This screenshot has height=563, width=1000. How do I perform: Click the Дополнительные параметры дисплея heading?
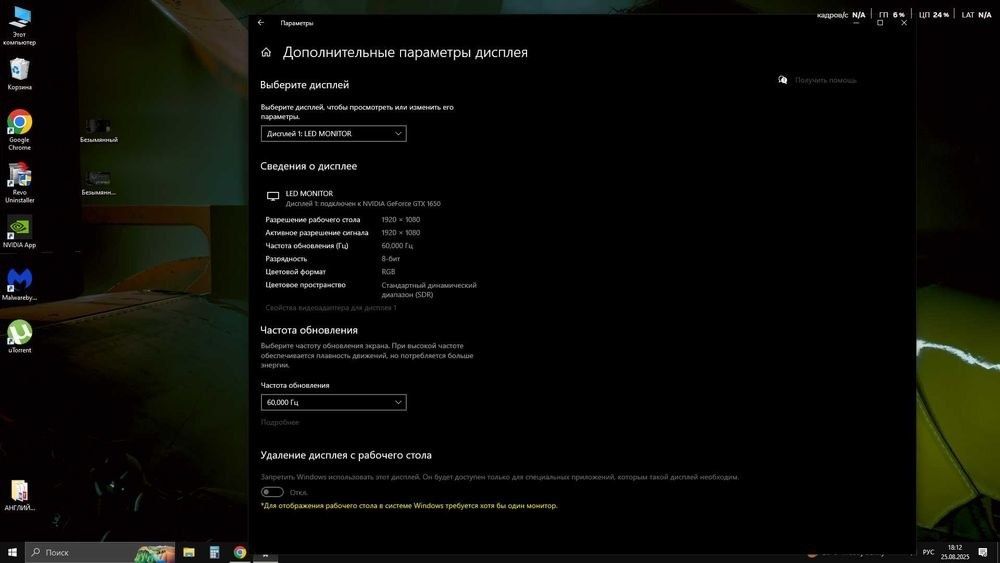(405, 52)
